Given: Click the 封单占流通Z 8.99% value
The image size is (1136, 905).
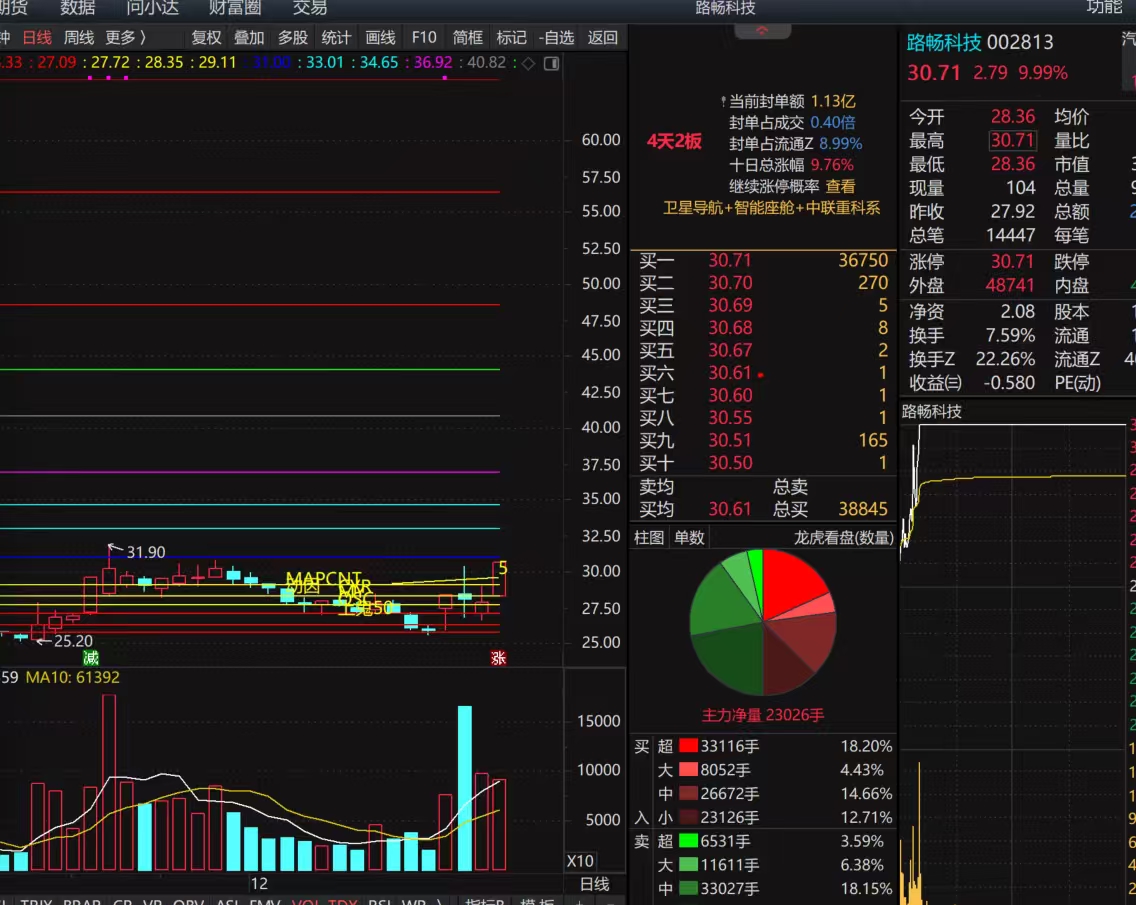Looking at the screenshot, I should point(840,143).
